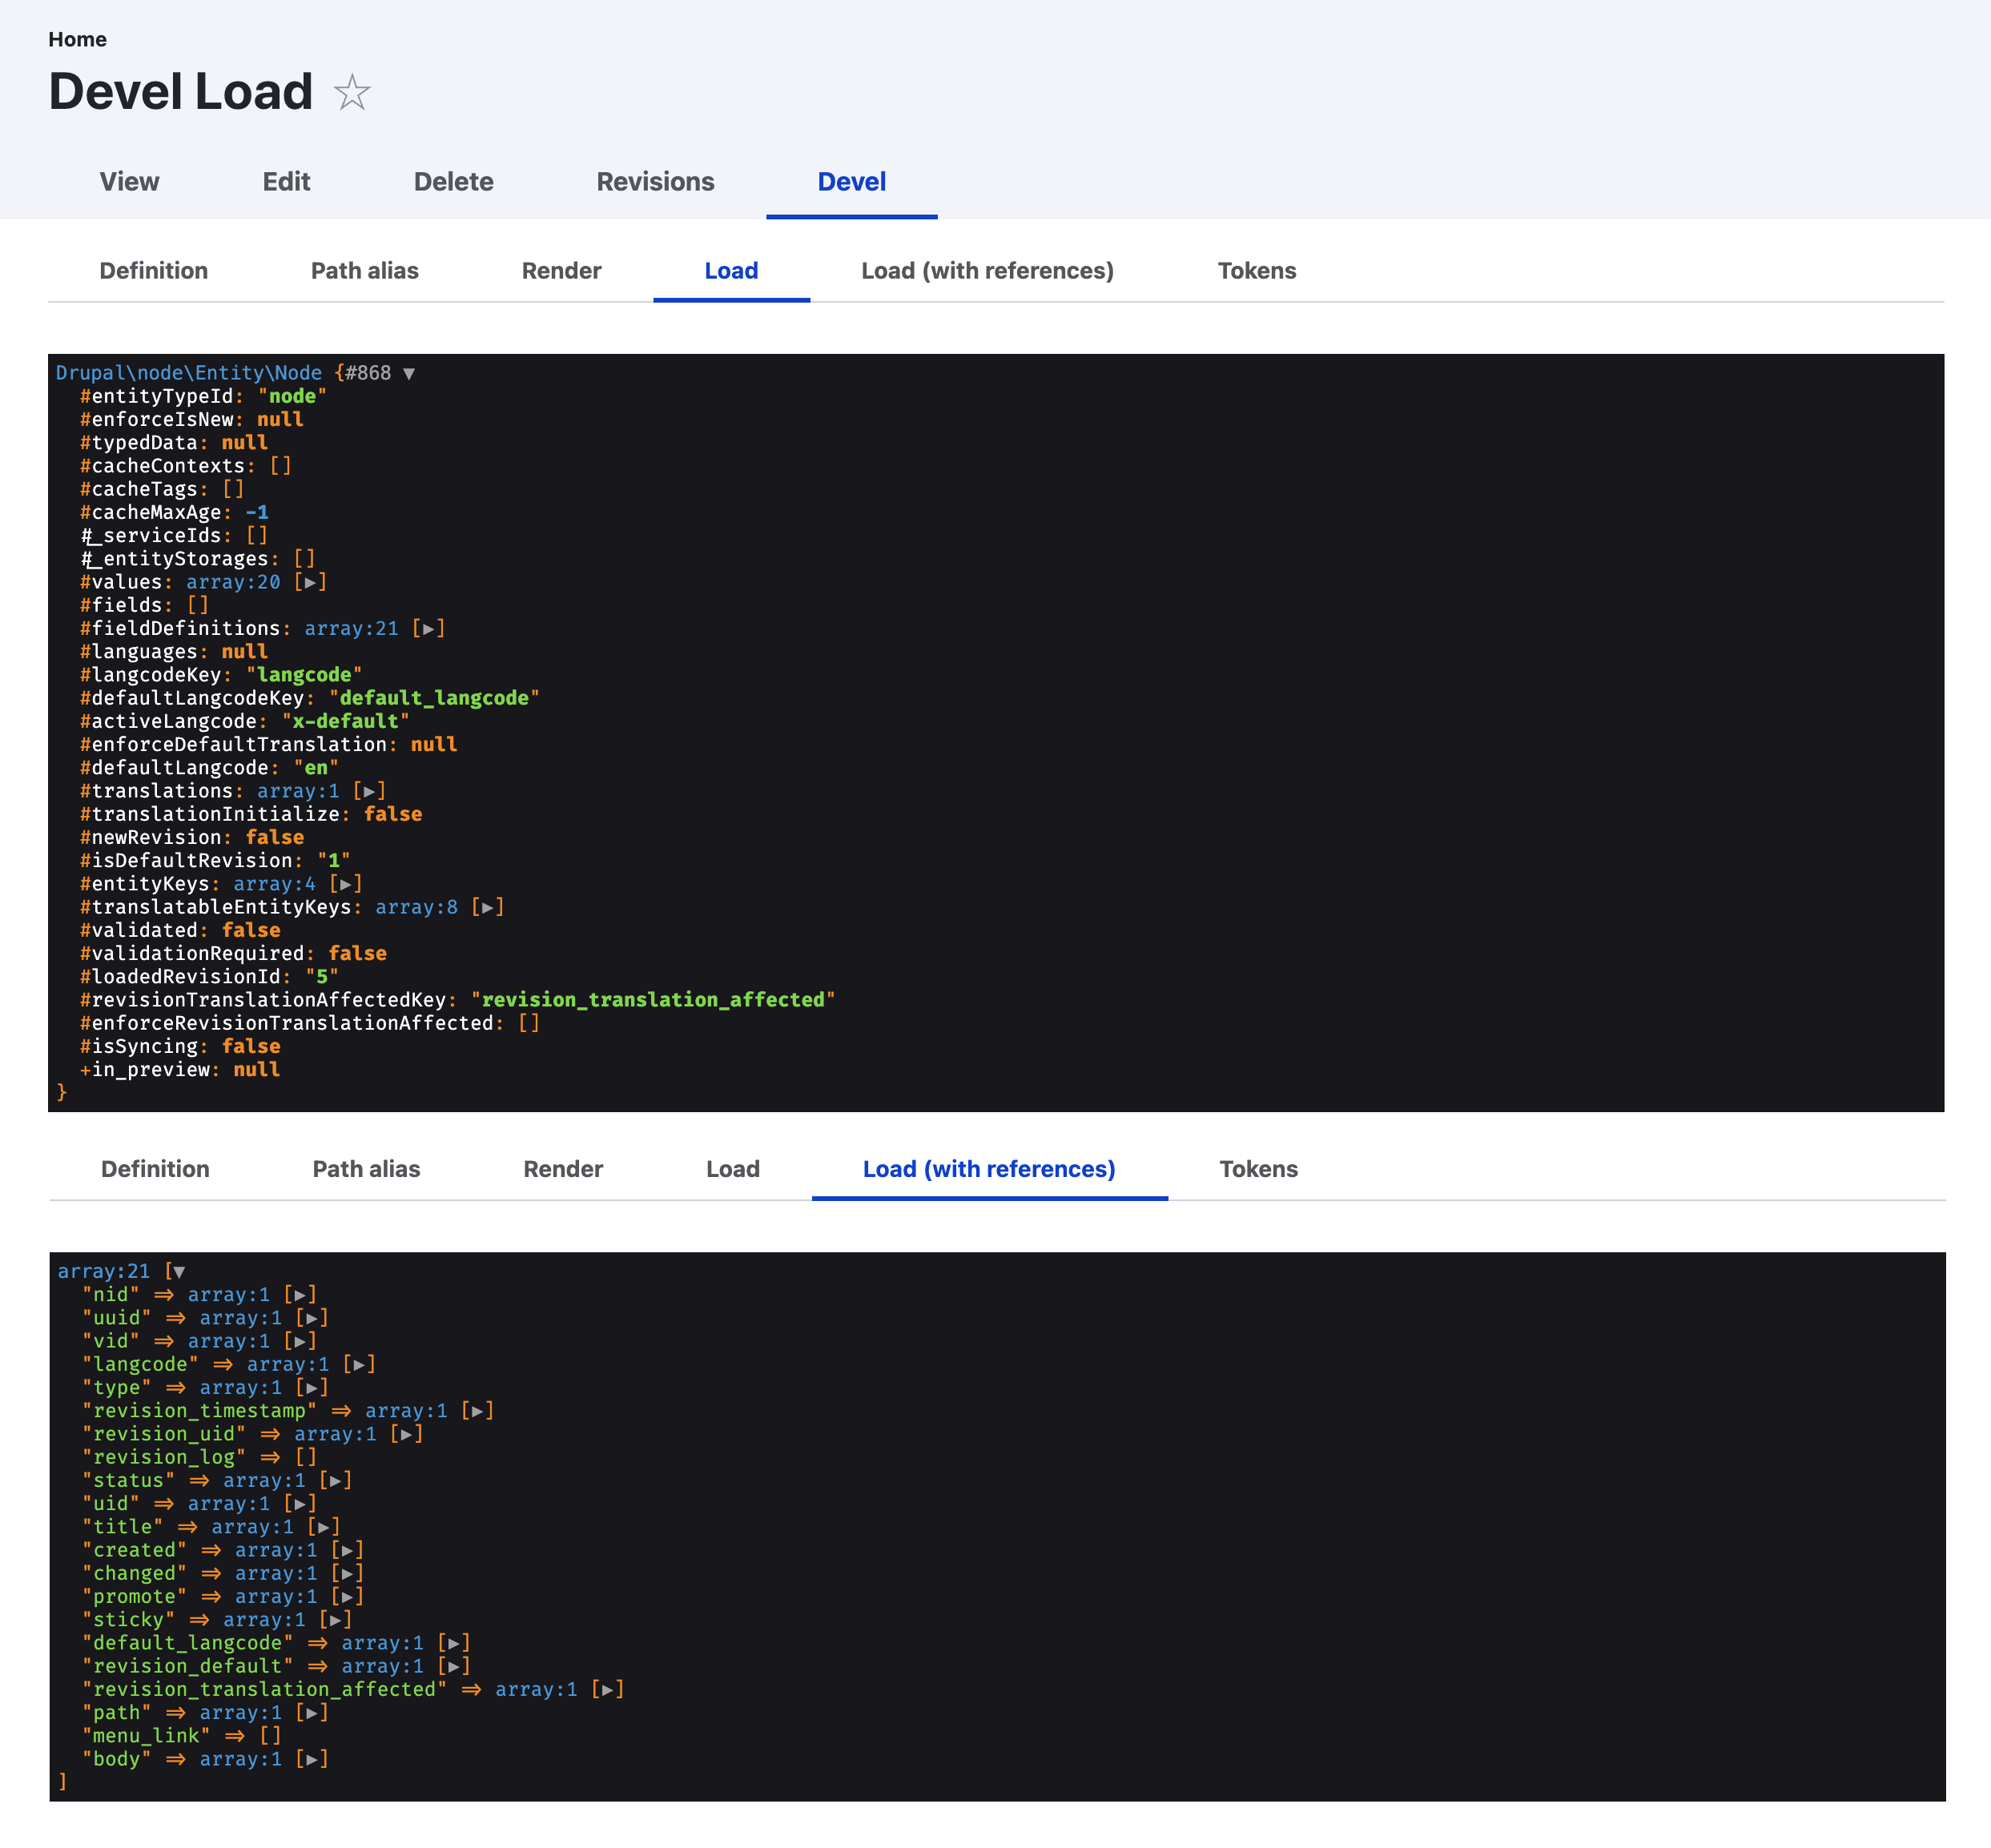Open the Edit primary tab
Viewport: 1991px width, 1848px height.
286,182
